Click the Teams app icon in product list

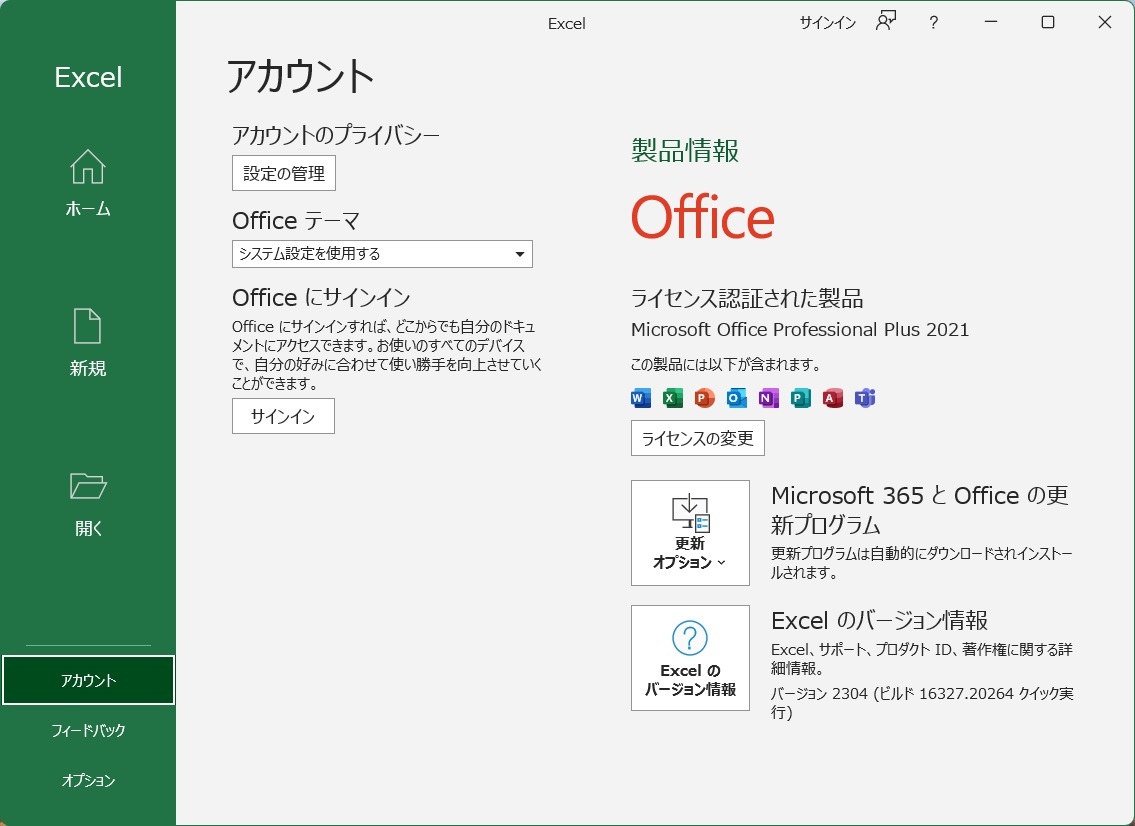pyautogui.click(x=864, y=398)
